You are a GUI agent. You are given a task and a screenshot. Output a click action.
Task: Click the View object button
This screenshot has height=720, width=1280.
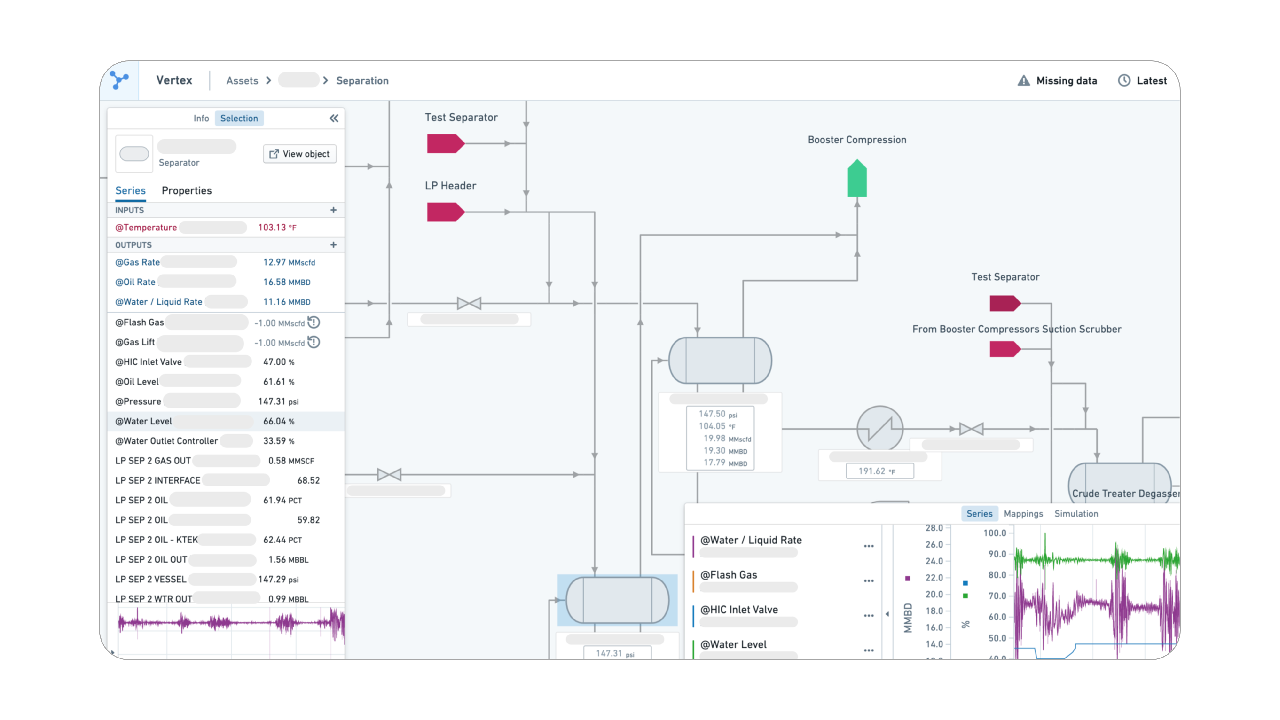(300, 154)
